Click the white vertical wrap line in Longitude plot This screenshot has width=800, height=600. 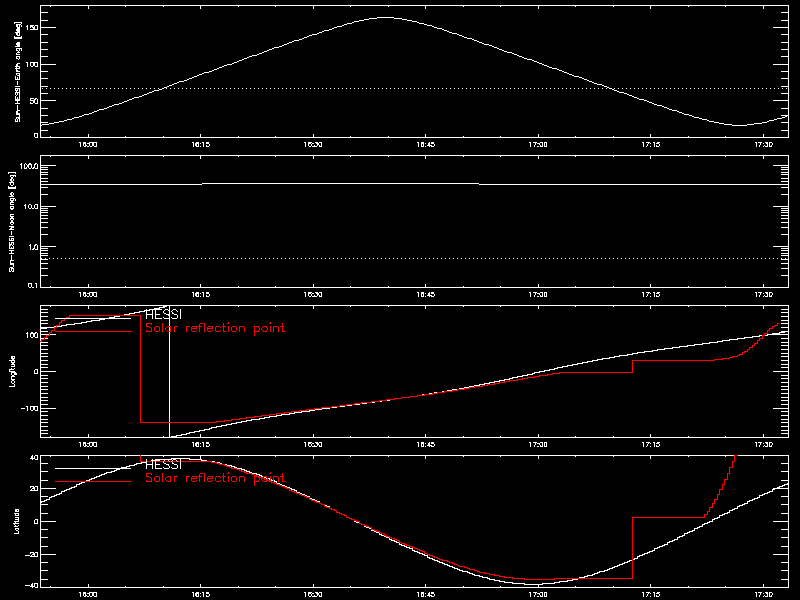[x=169, y=371]
